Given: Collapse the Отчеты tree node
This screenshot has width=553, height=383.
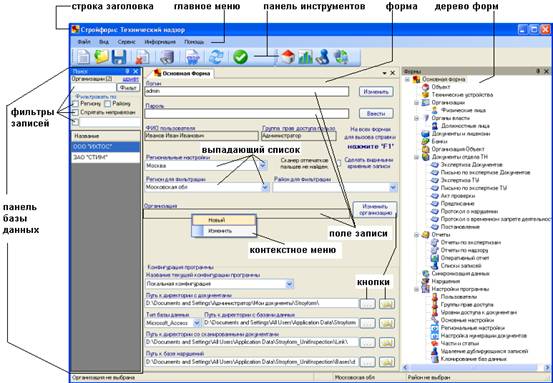Looking at the screenshot, I should click(417, 235).
